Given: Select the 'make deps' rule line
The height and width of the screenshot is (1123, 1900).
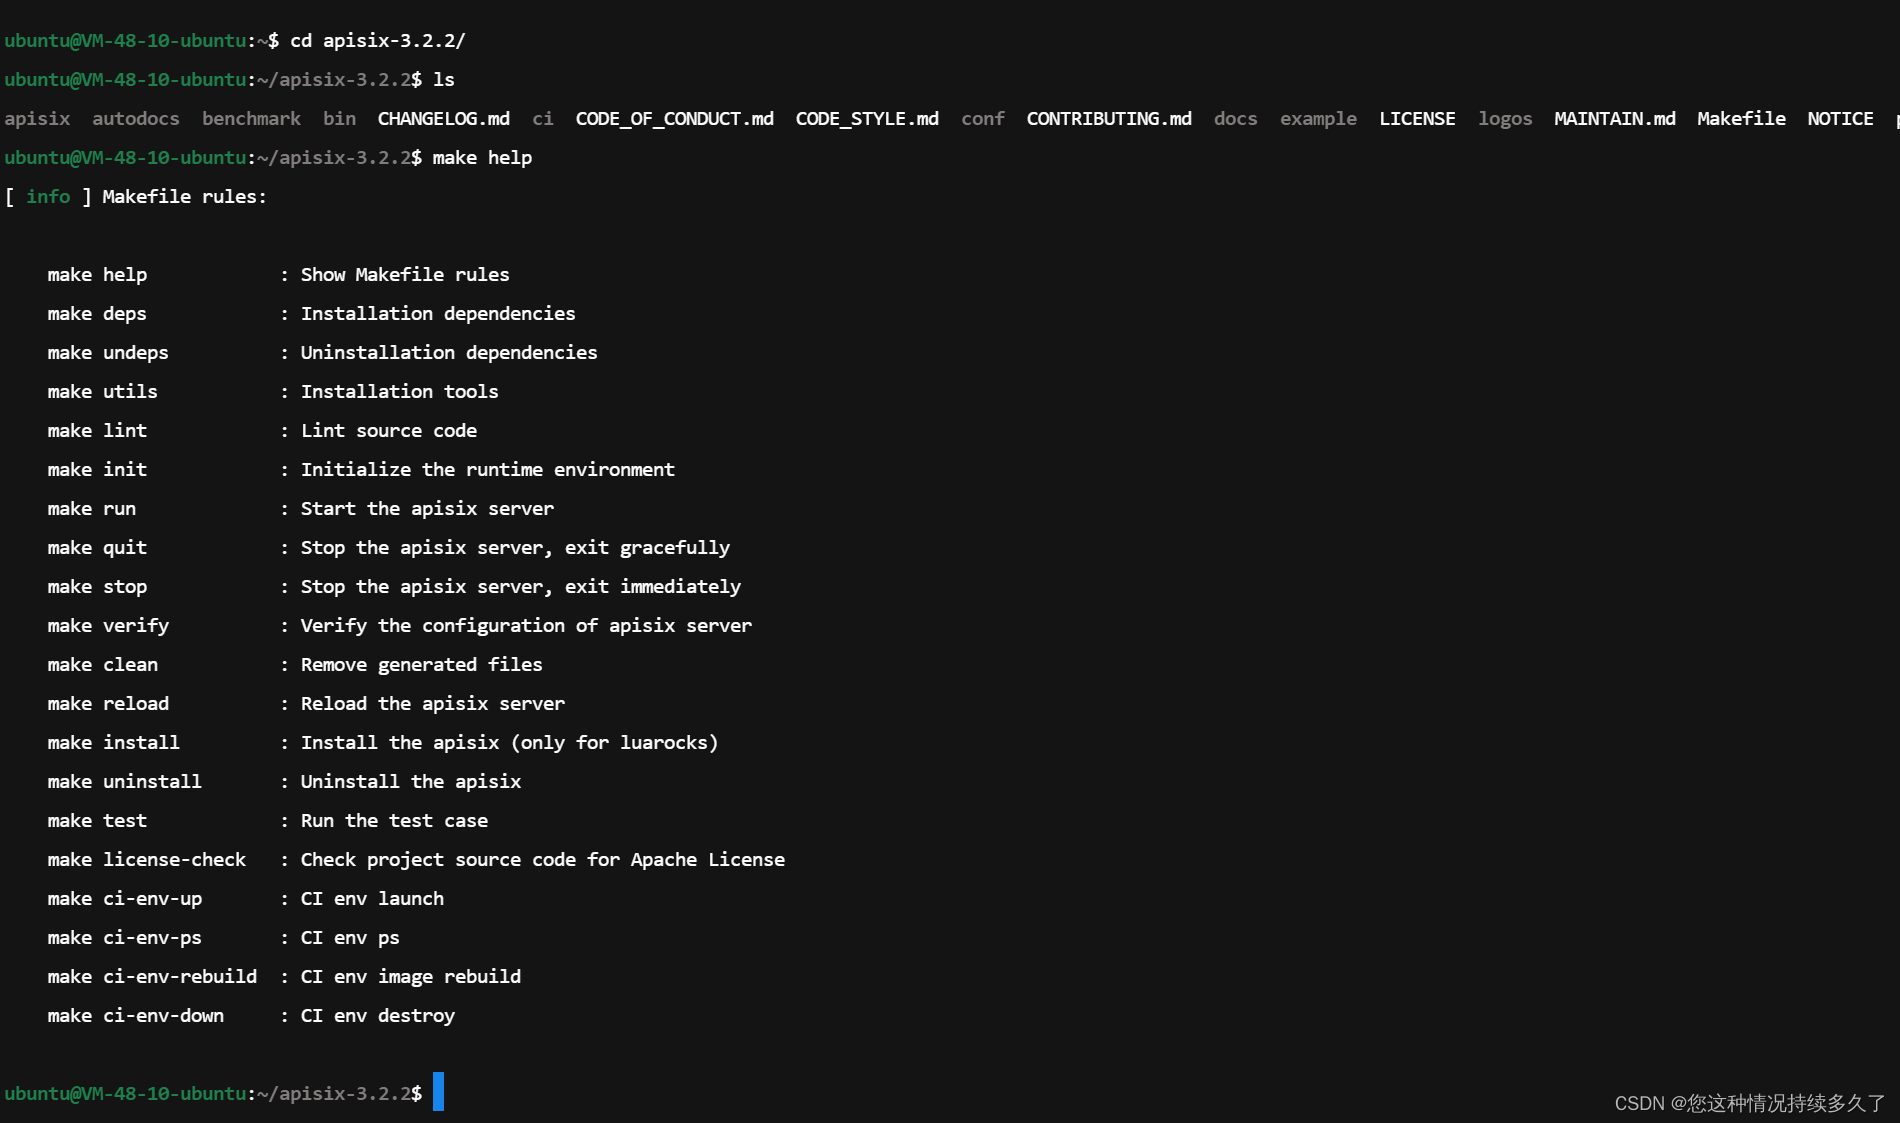Looking at the screenshot, I should (x=97, y=313).
